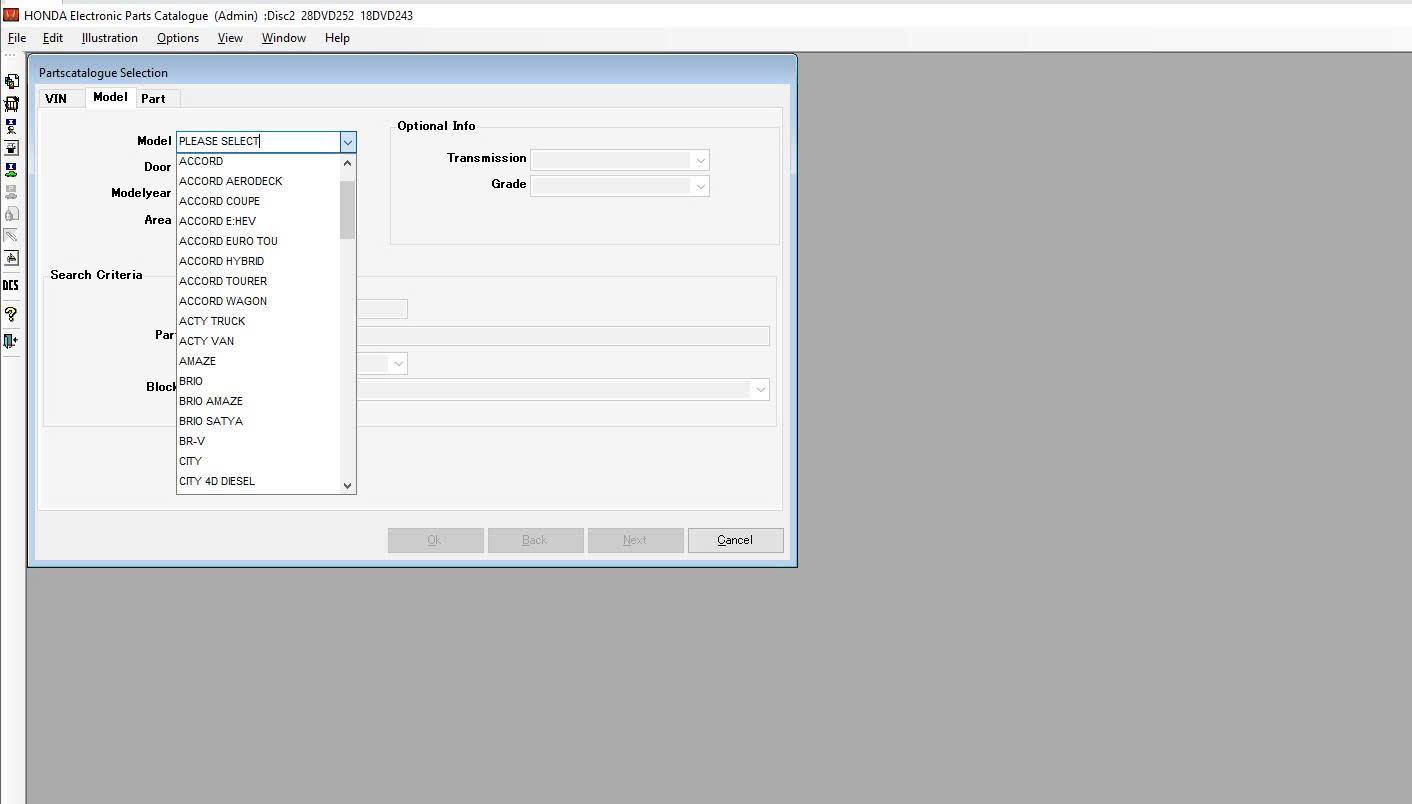Select ACCORD E:HEV from model list
Screen dimensions: 1412x804
[258, 221]
